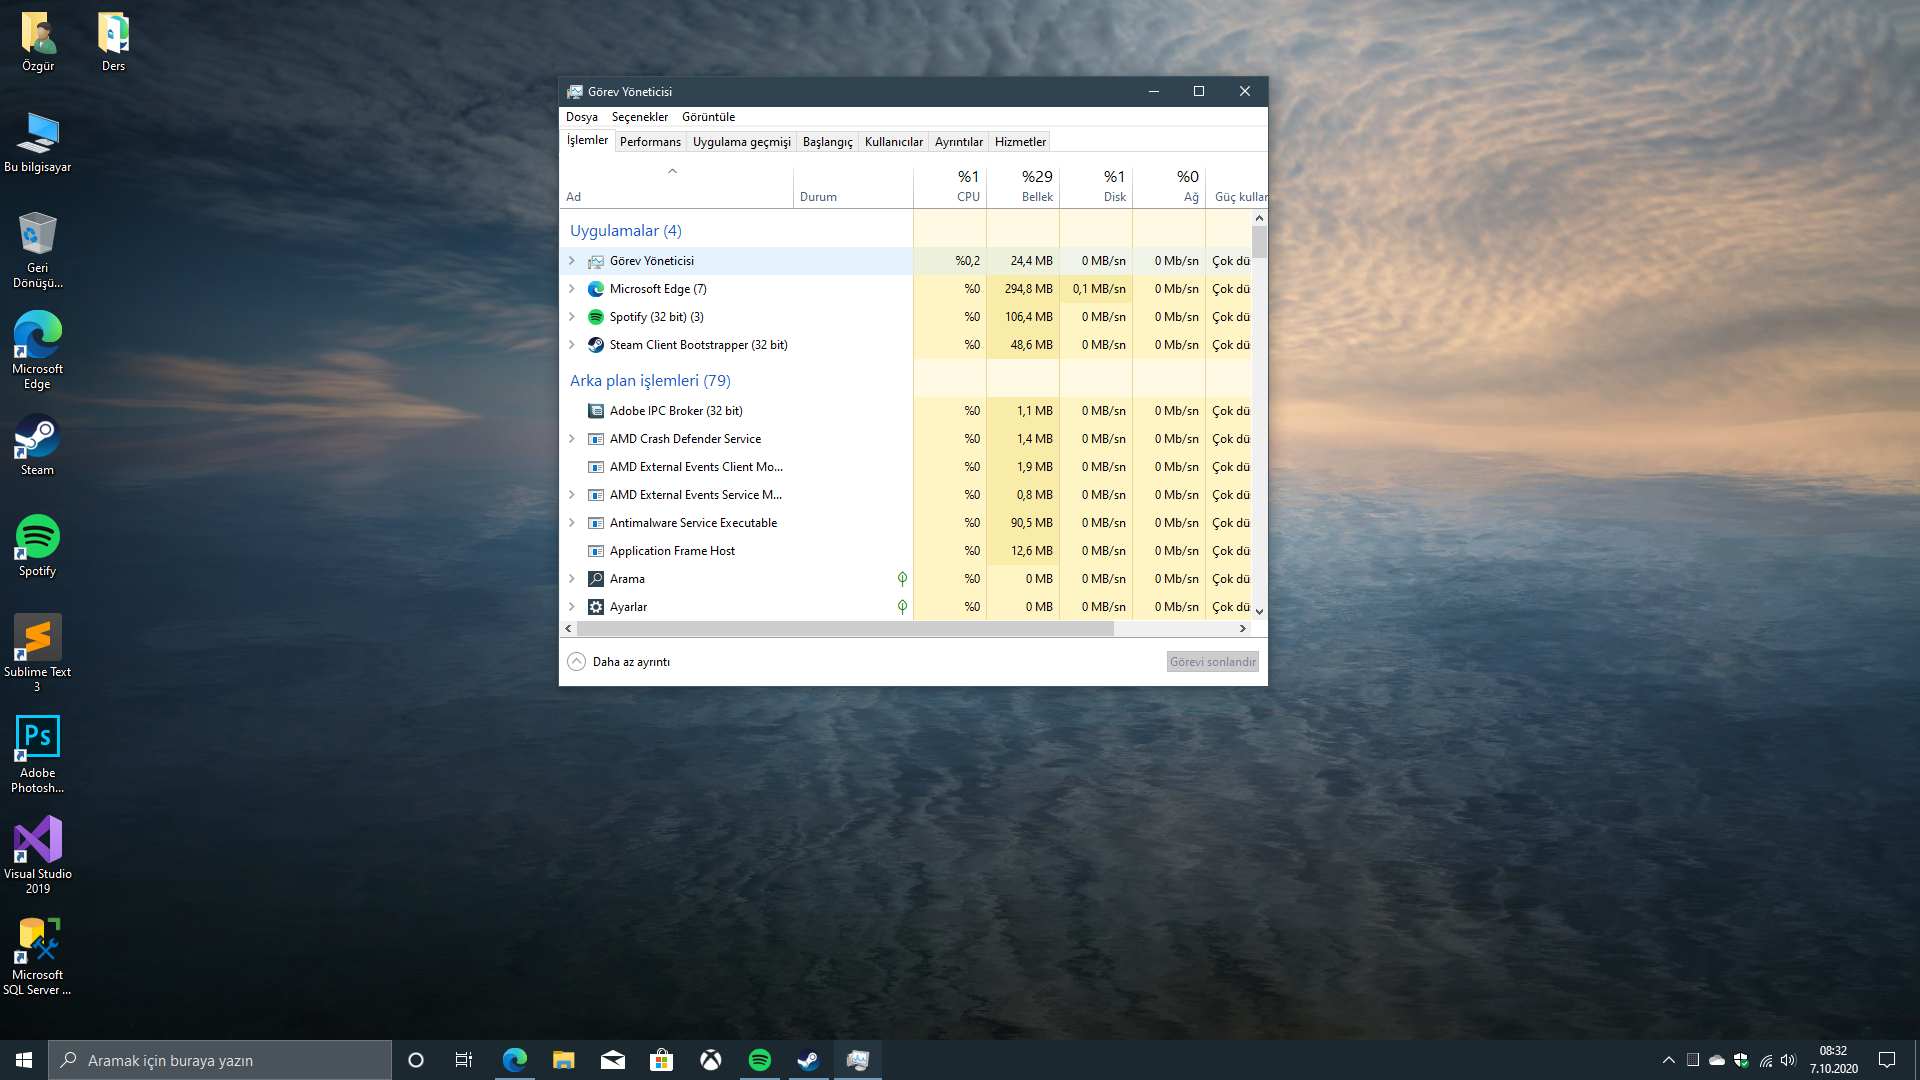Select AMD External Events Client process row
This screenshot has height=1080, width=1920.
click(x=906, y=467)
